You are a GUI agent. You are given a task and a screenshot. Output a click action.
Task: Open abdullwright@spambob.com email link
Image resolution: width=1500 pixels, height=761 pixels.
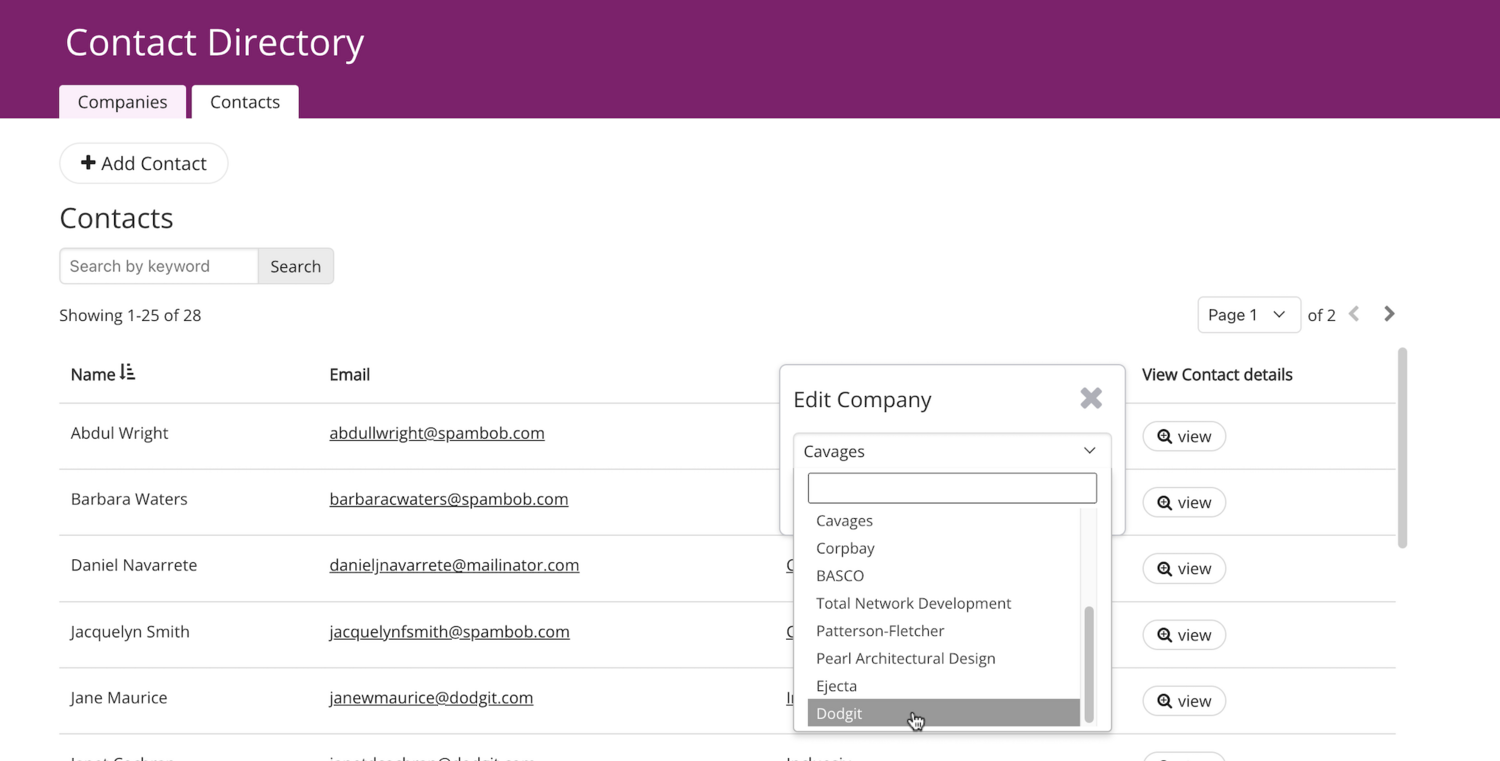point(437,433)
